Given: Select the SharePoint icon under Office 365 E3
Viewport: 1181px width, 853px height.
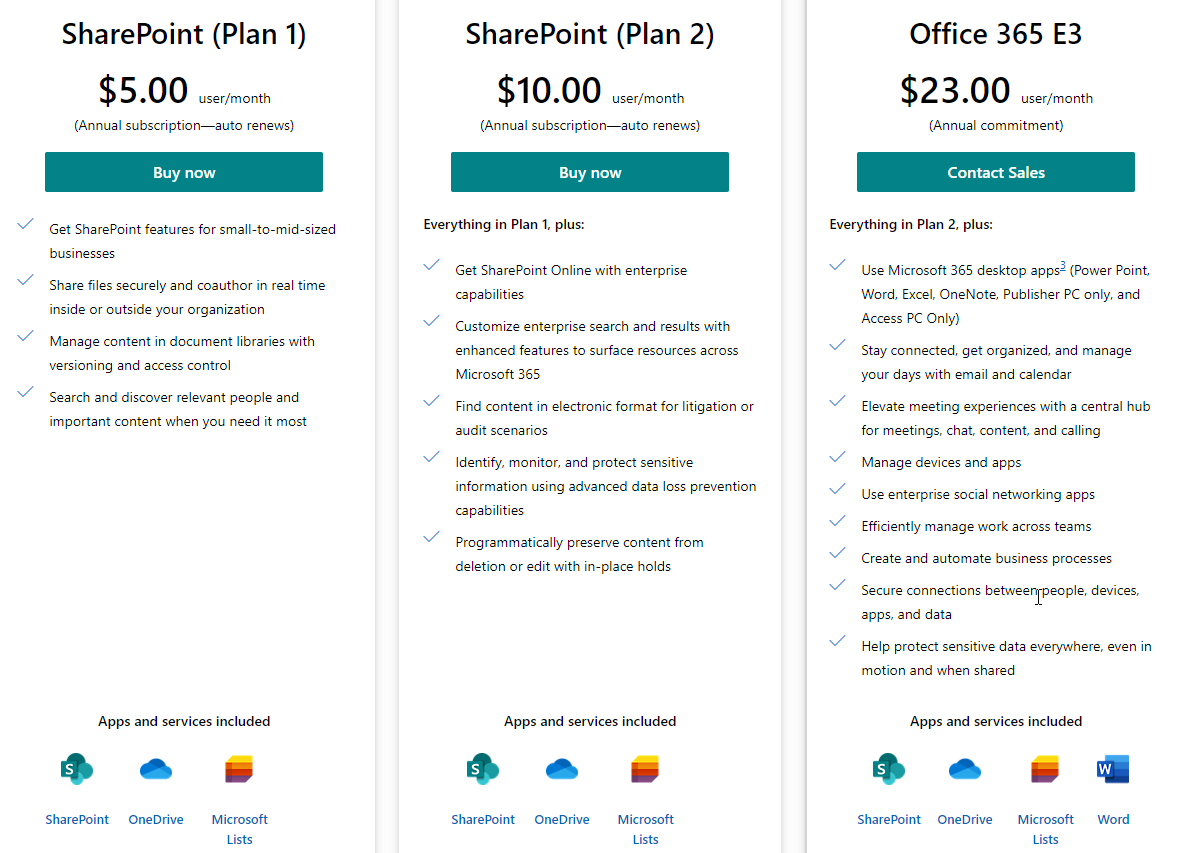Looking at the screenshot, I should pyautogui.click(x=889, y=769).
